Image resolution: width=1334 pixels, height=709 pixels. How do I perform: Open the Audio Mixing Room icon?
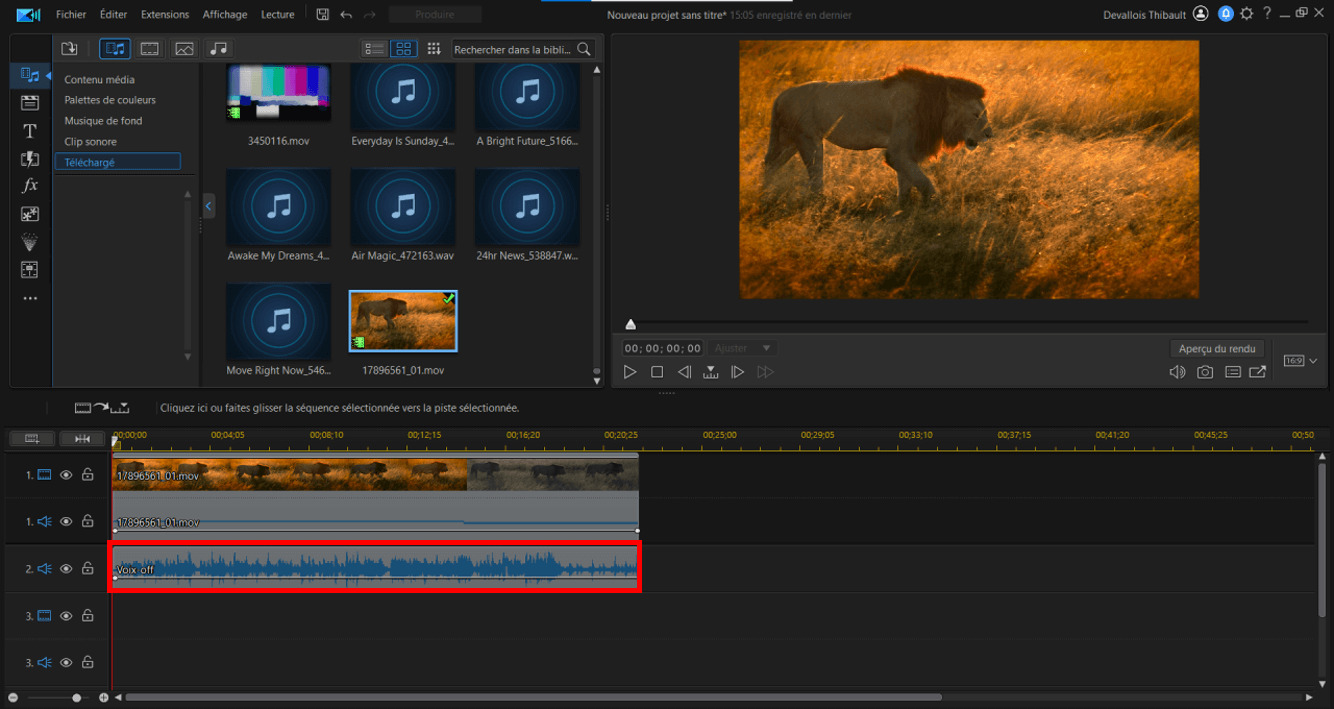30,270
